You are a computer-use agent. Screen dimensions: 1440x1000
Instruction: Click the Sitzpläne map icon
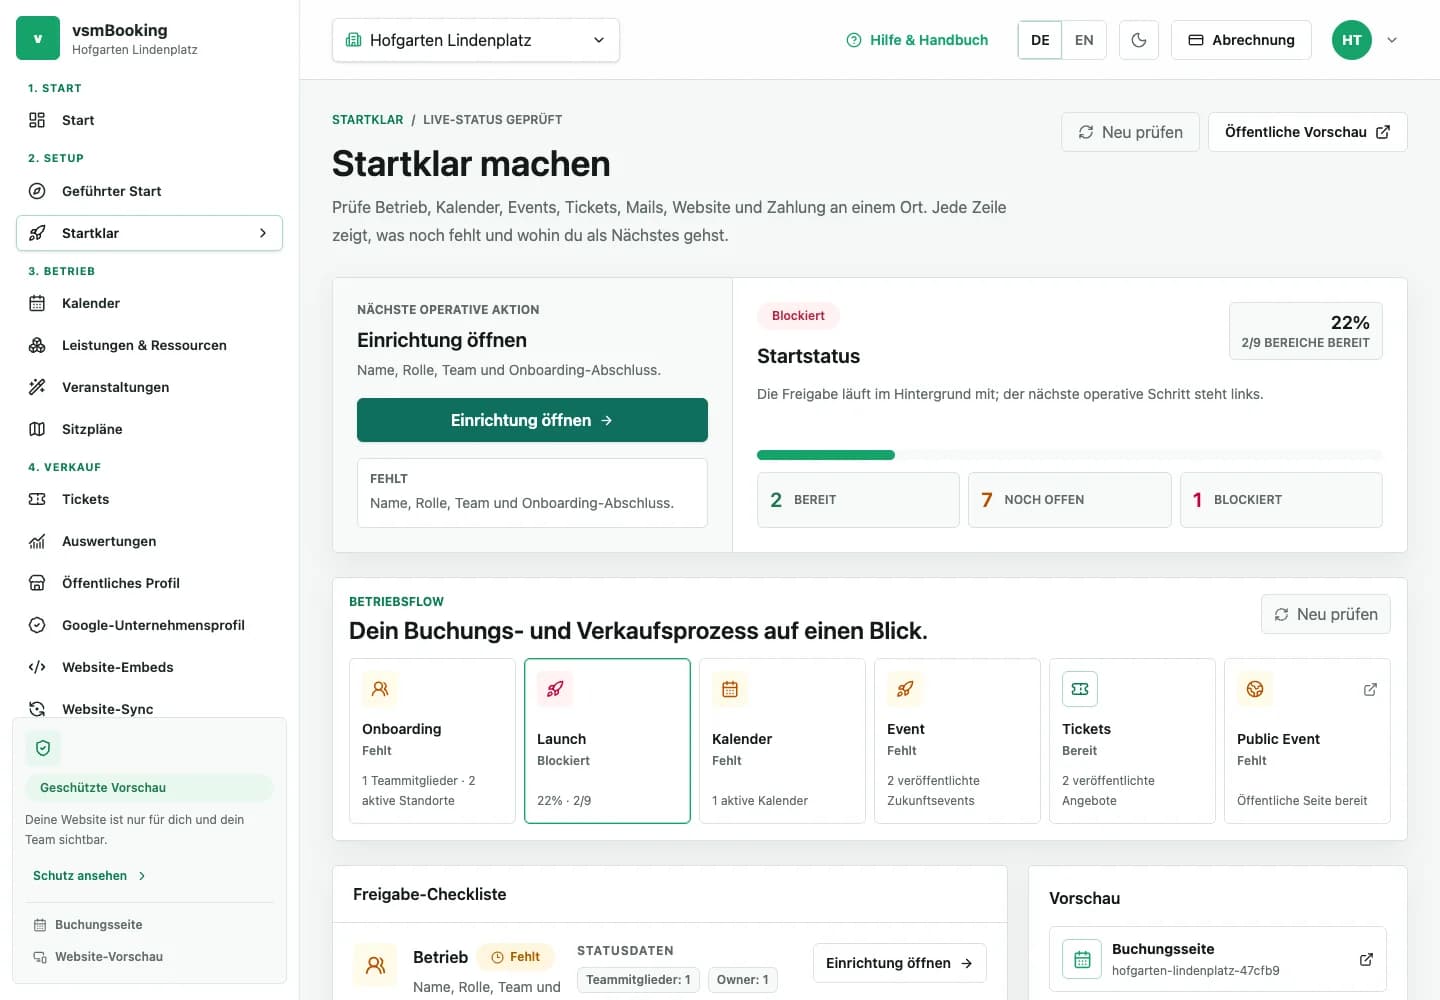coord(37,429)
